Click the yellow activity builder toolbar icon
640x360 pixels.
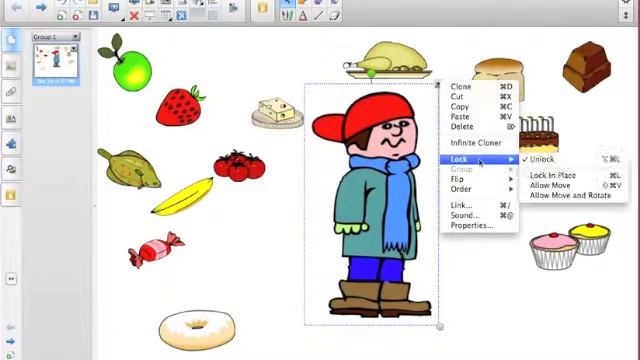pyautogui.click(x=262, y=8)
